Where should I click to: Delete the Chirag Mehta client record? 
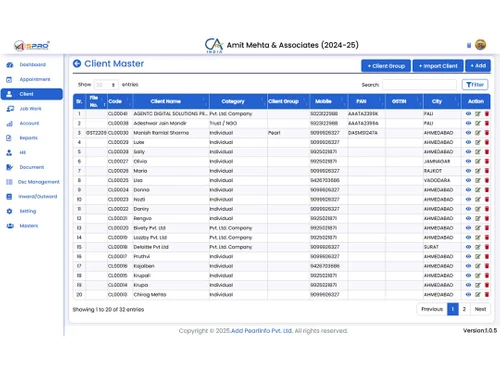click(487, 294)
